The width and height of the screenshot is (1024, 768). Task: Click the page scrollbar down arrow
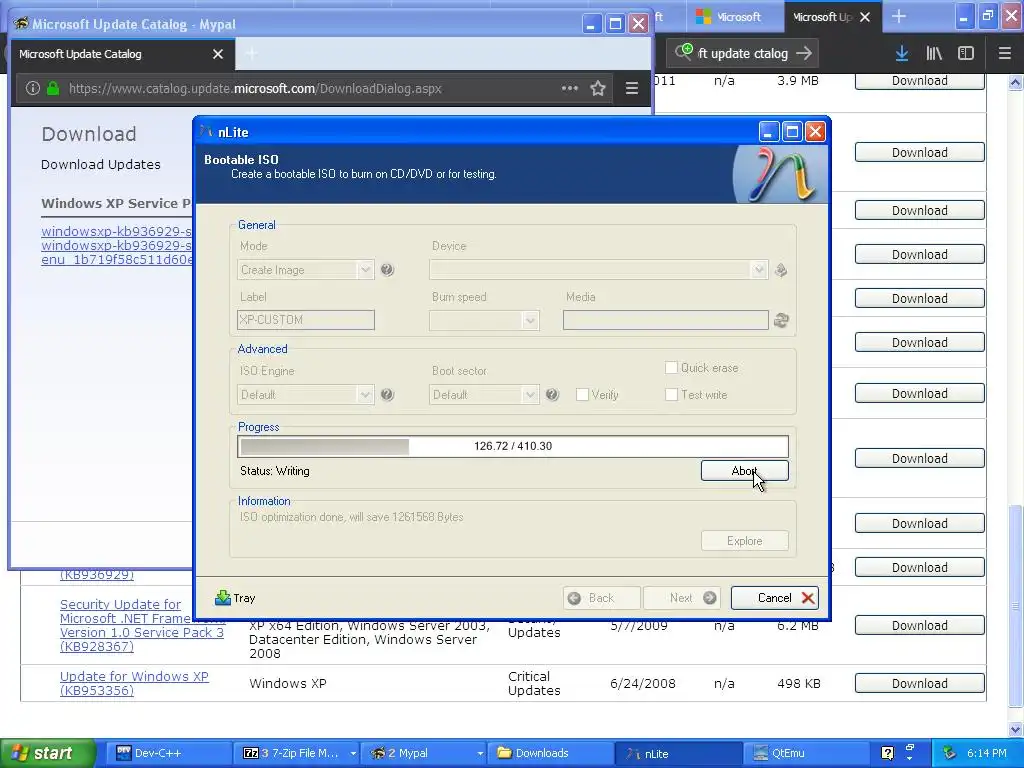tap(1015, 729)
